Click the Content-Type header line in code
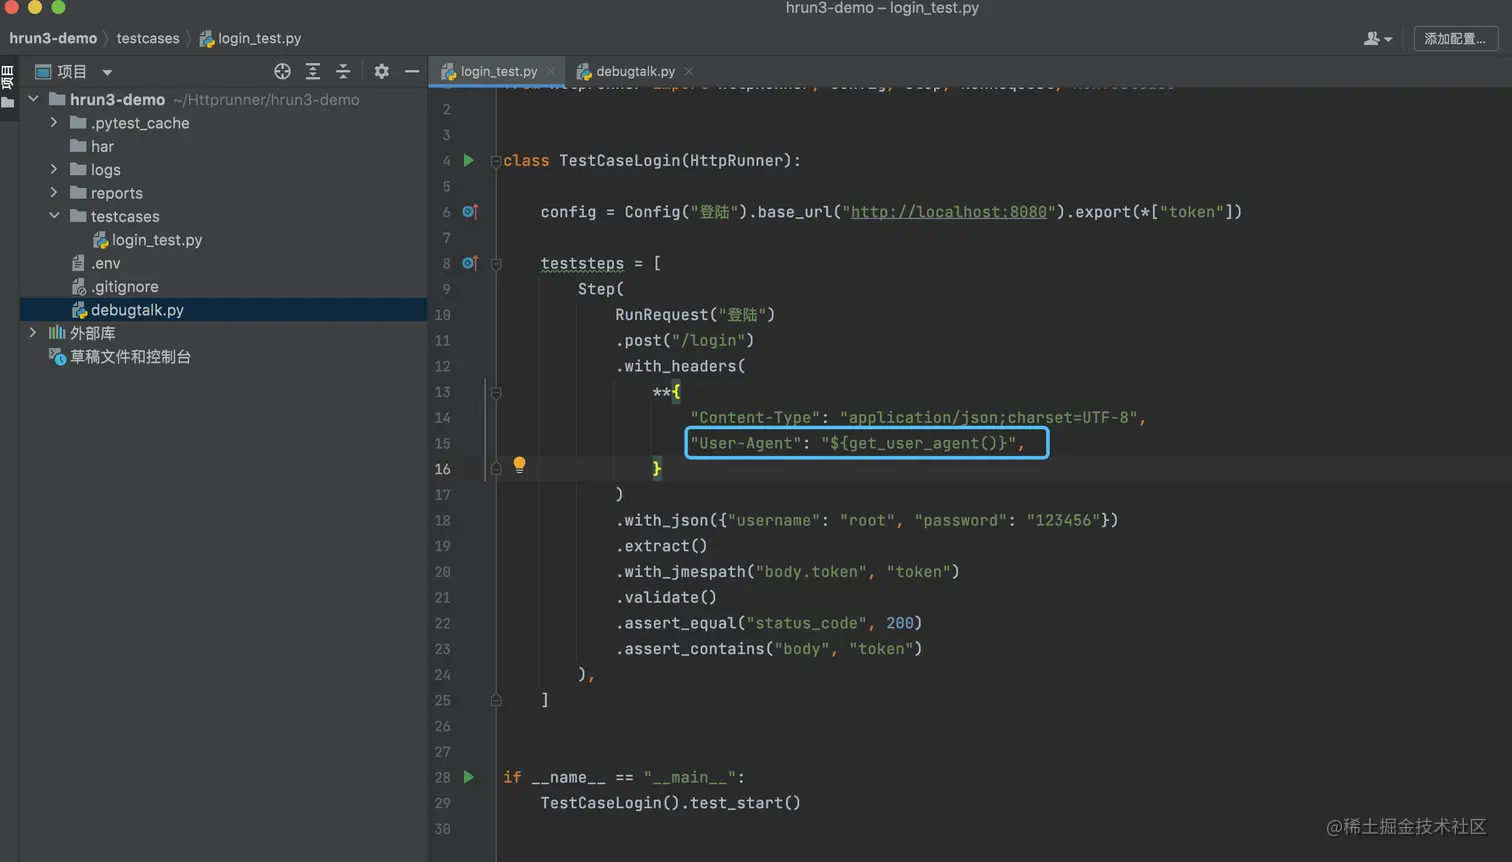The width and height of the screenshot is (1512, 862). (918, 417)
